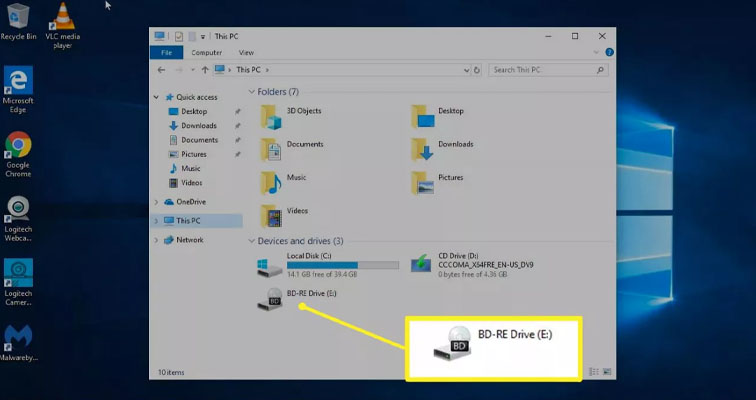Open the Videos folder in main pane
The height and width of the screenshot is (400, 756).
(x=271, y=215)
